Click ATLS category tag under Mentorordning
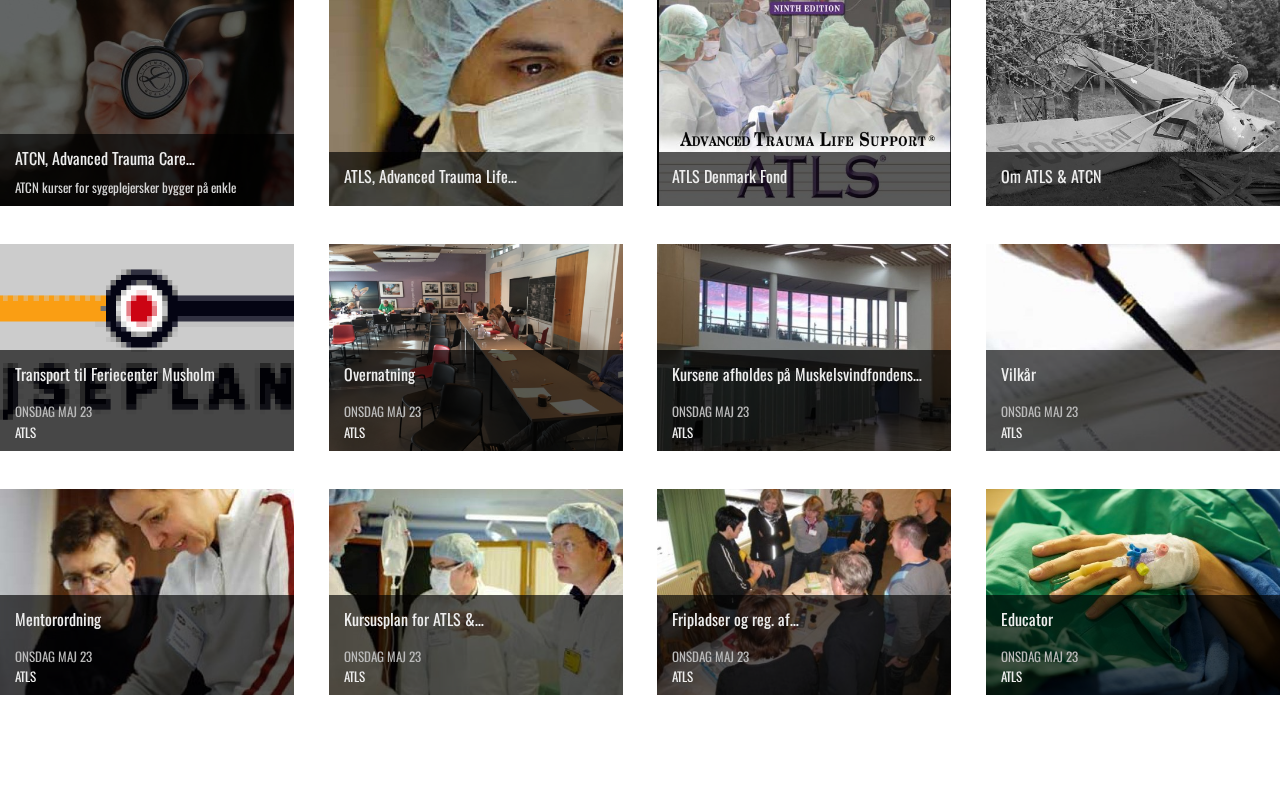 coord(25,676)
